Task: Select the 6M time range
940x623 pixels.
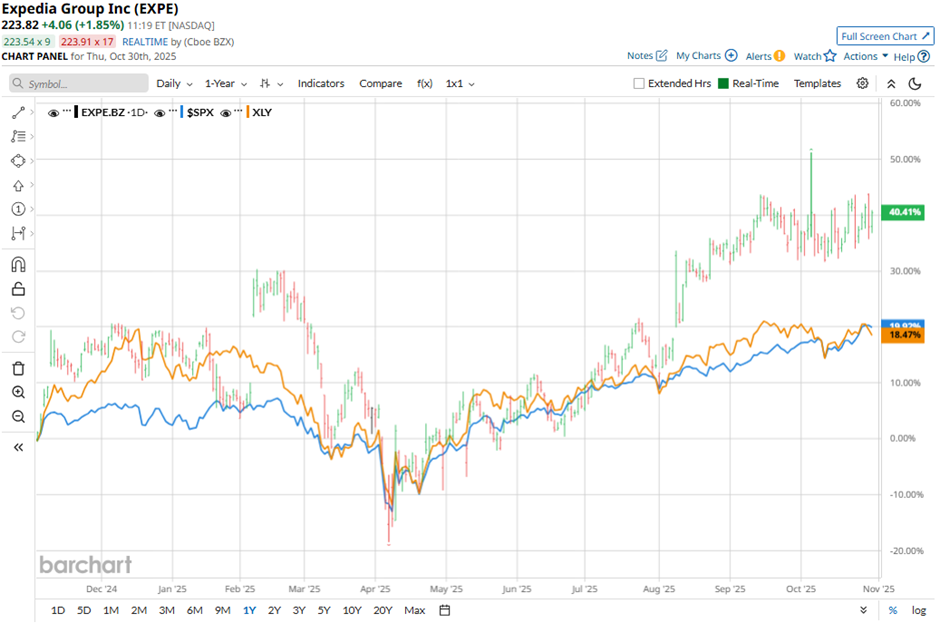Action: tap(194, 610)
